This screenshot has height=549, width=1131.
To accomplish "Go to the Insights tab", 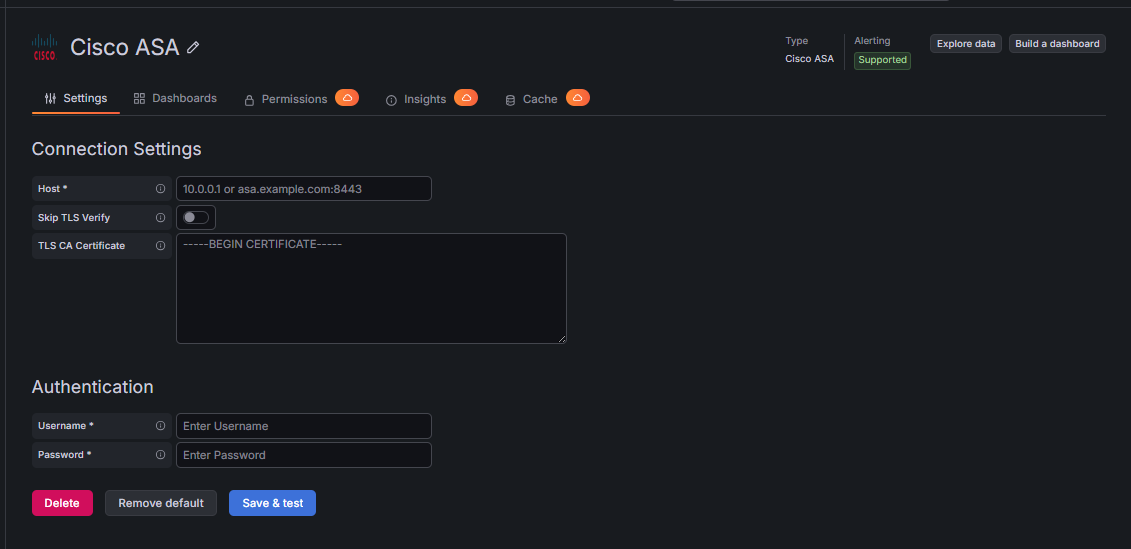I will (x=416, y=99).
